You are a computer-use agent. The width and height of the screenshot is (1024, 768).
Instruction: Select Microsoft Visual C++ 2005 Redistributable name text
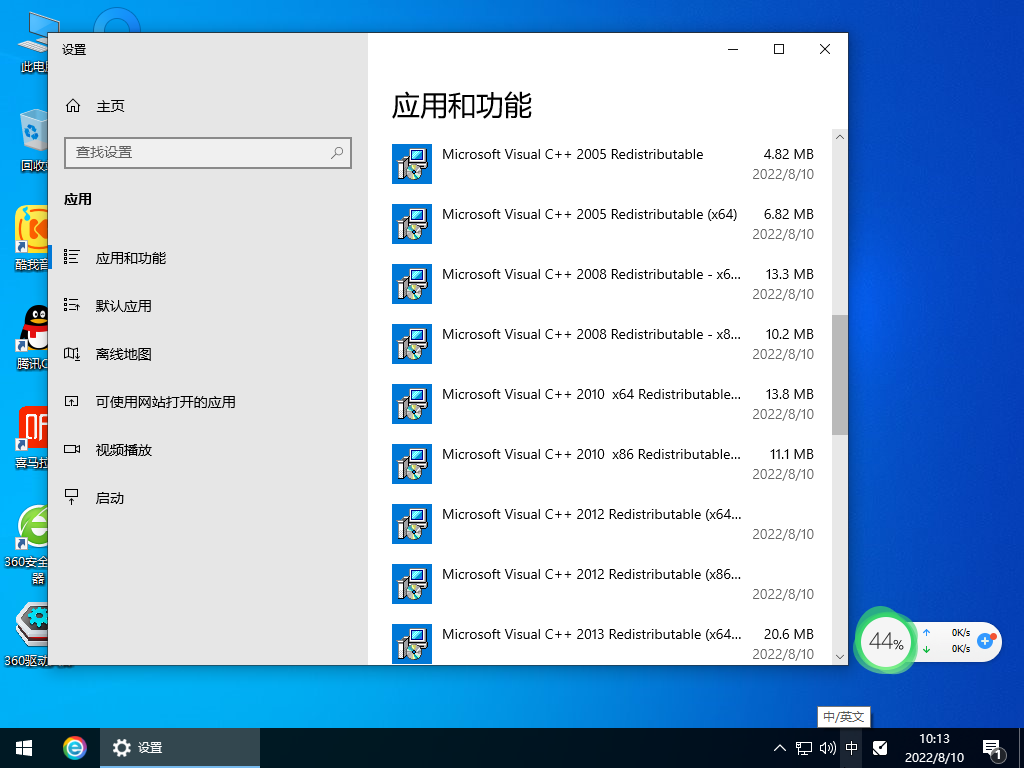pyautogui.click(x=573, y=155)
